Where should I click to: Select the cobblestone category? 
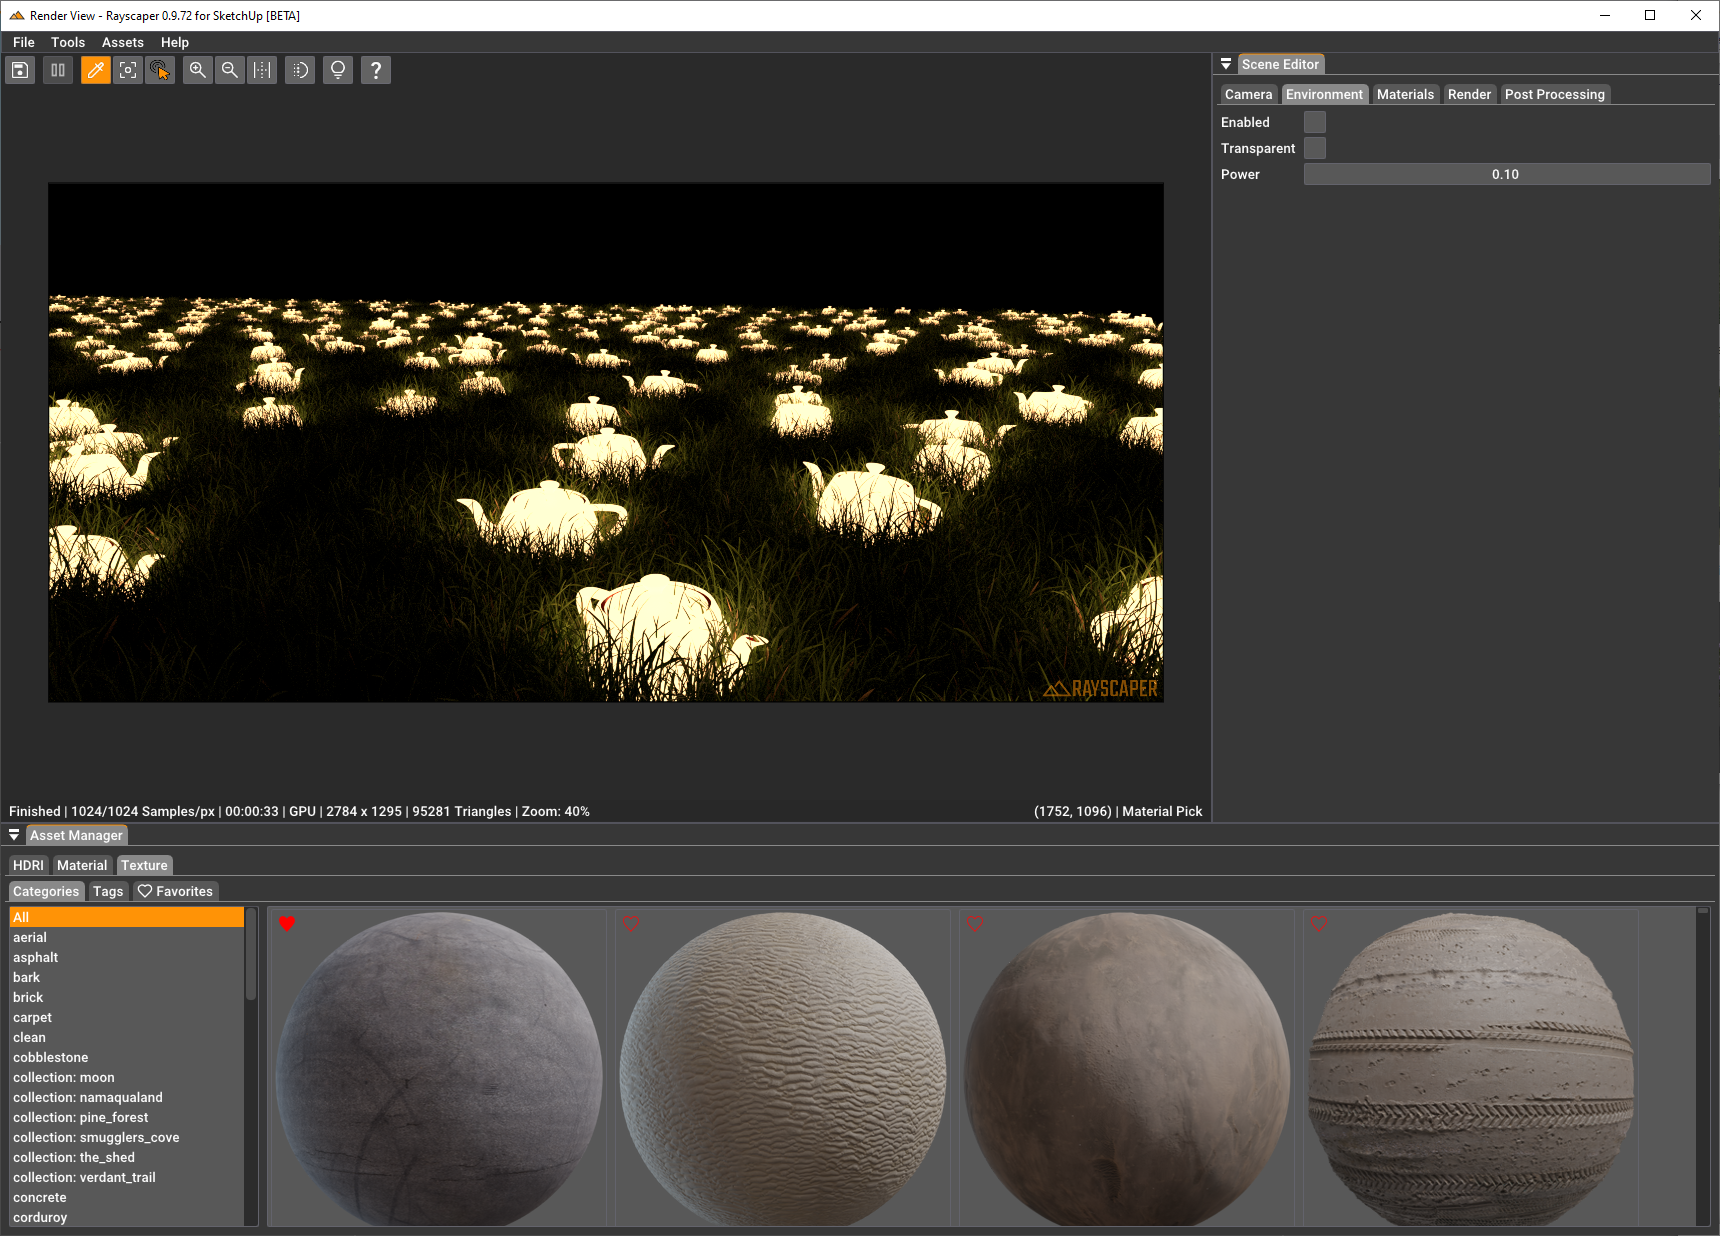[50, 1057]
